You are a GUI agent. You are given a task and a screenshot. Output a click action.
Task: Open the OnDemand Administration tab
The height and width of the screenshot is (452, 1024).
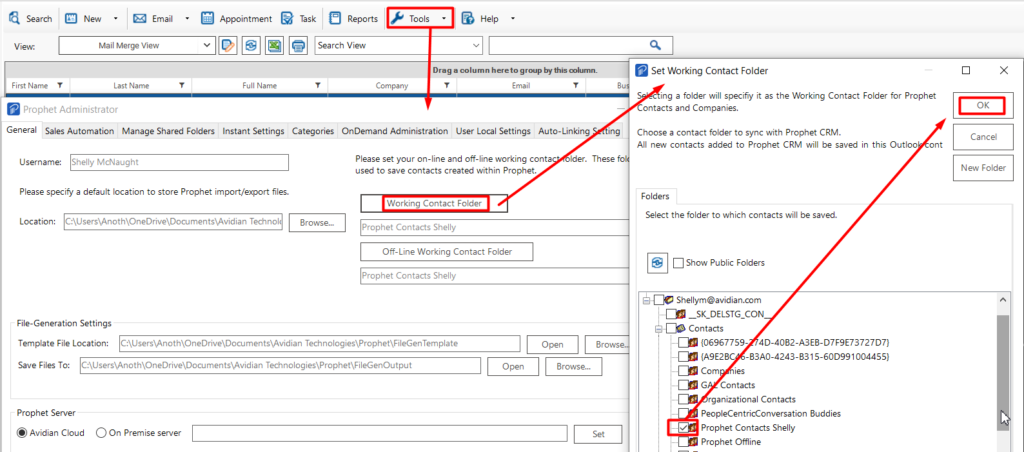tap(394, 131)
